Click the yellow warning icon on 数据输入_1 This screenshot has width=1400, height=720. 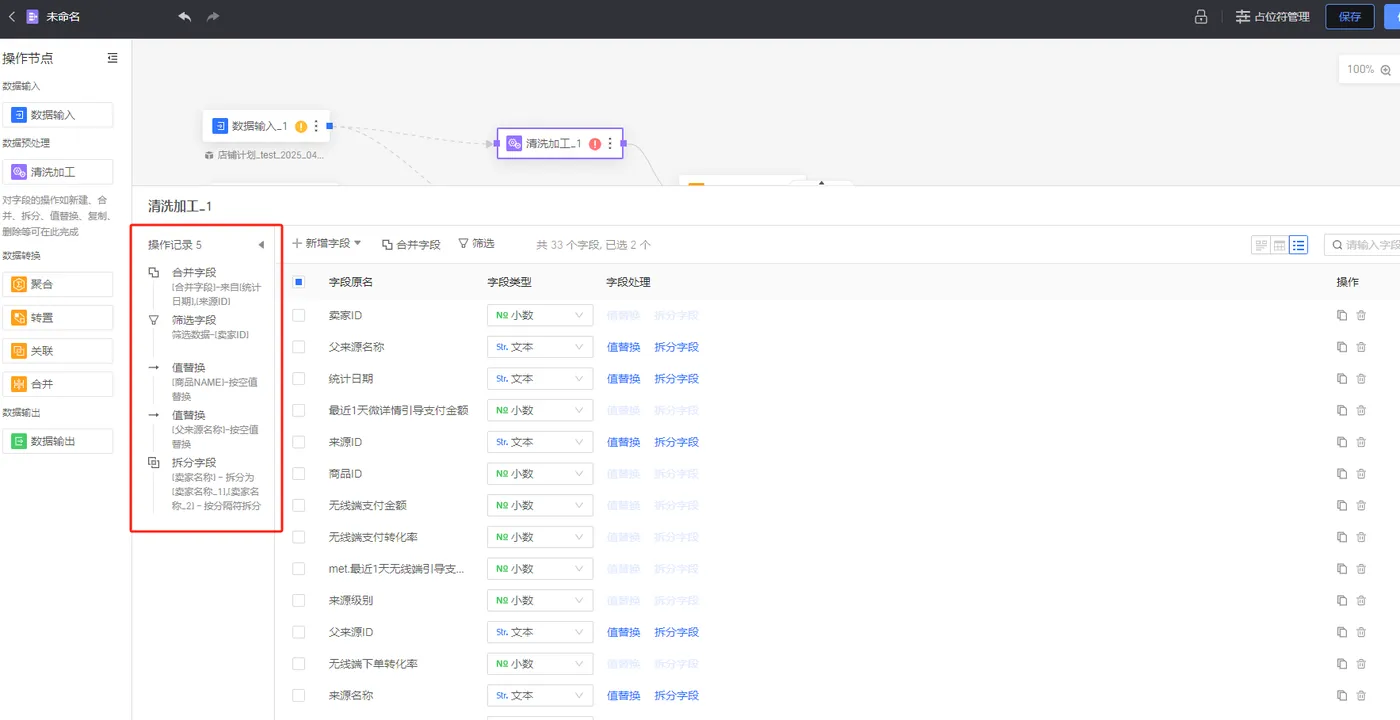pos(301,127)
